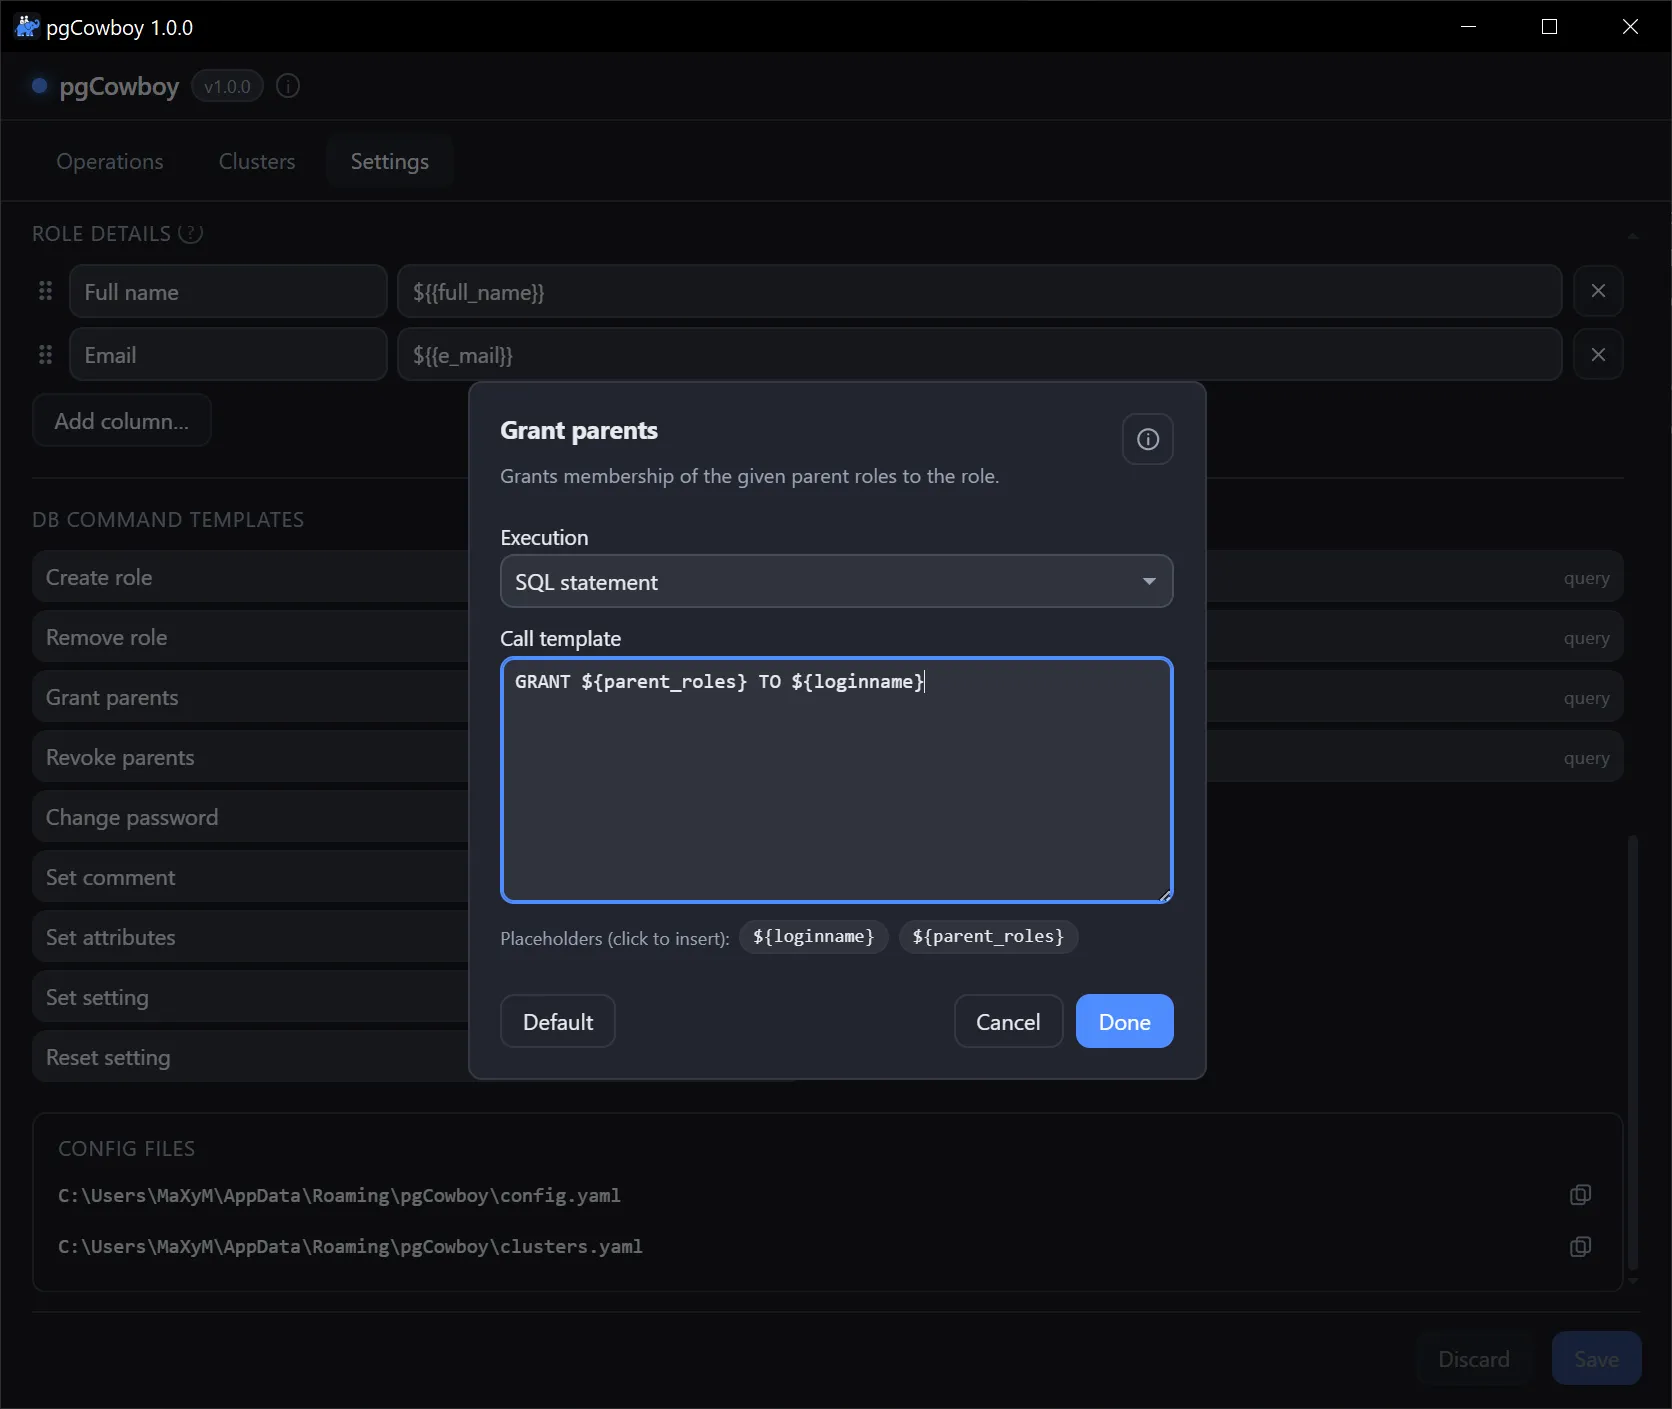Screen dimensions: 1672x1409
Task: Edit the ${{e_mail}} value field
Action: coord(979,354)
